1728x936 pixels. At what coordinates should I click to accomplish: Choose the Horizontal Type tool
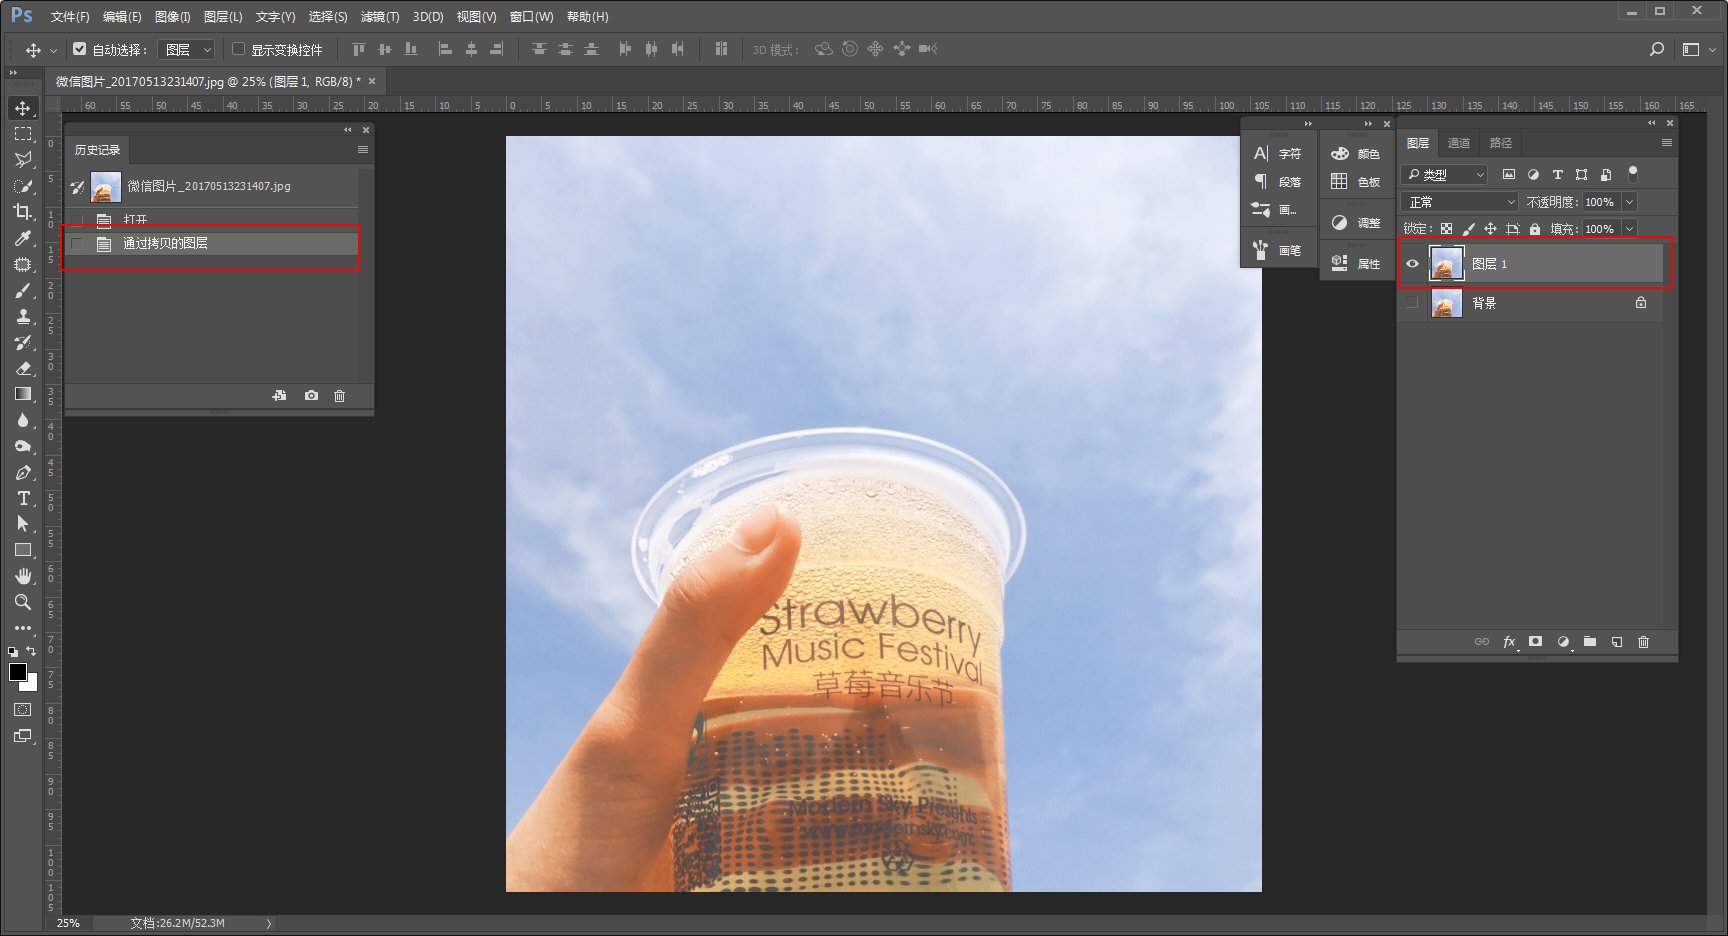(23, 498)
